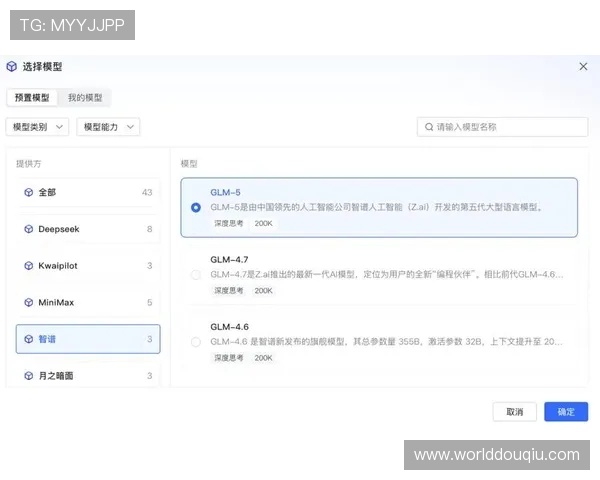The width and height of the screenshot is (600, 480).
Task: Select the GLM-4.6 radio button
Action: 196,342
